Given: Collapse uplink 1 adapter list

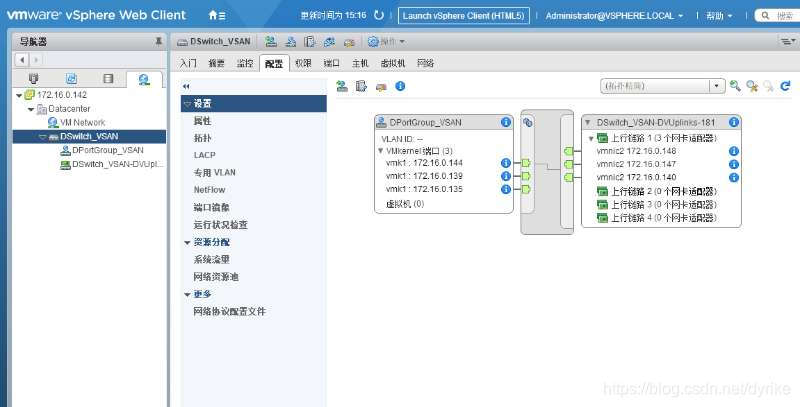Looking at the screenshot, I should [x=591, y=138].
